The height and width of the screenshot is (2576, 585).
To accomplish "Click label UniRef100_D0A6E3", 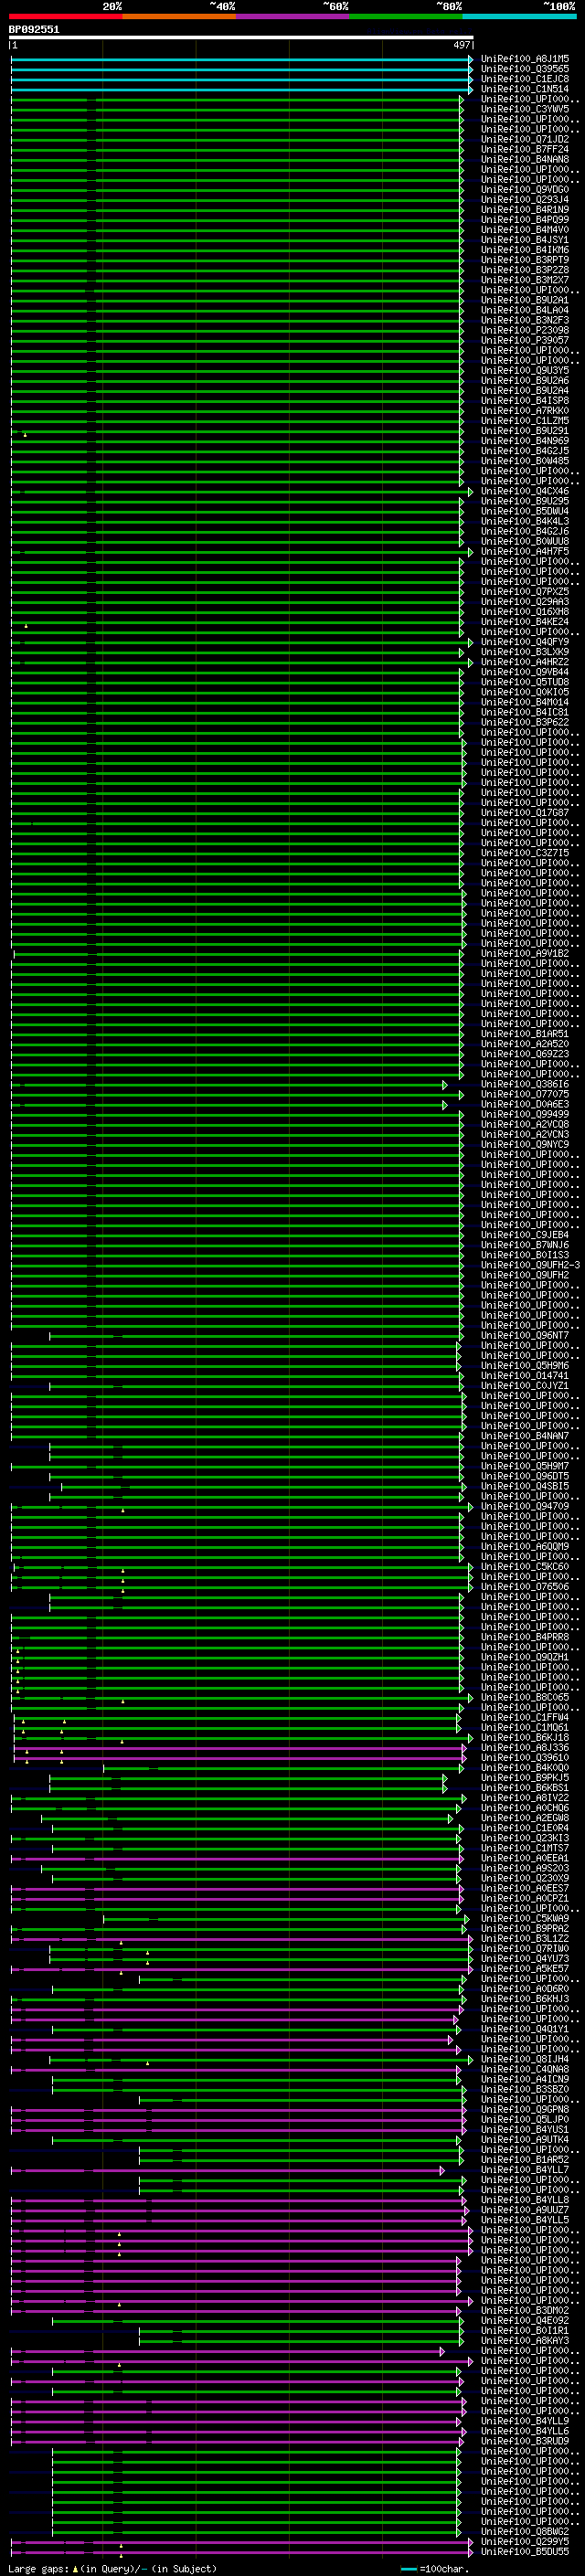I will pyautogui.click(x=525, y=1104).
